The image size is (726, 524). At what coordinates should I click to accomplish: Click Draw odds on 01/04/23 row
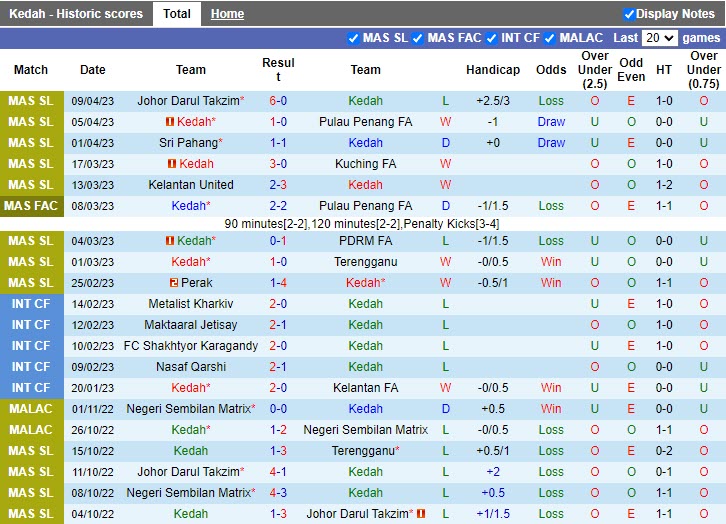[x=551, y=143]
